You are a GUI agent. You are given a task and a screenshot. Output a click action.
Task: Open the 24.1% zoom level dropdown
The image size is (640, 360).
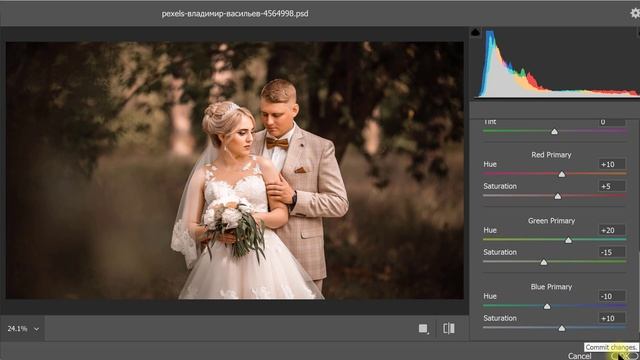[x=23, y=329]
